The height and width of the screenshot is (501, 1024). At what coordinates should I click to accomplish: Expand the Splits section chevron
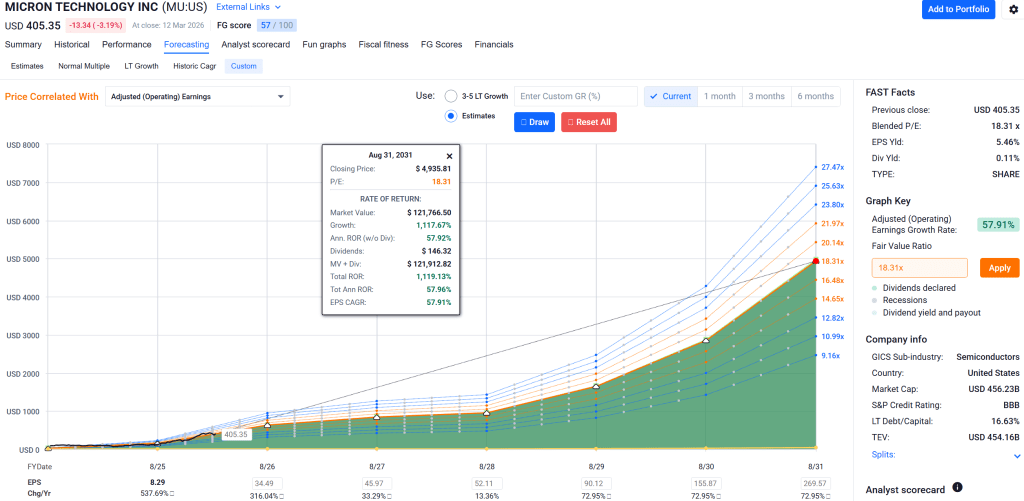1017,455
